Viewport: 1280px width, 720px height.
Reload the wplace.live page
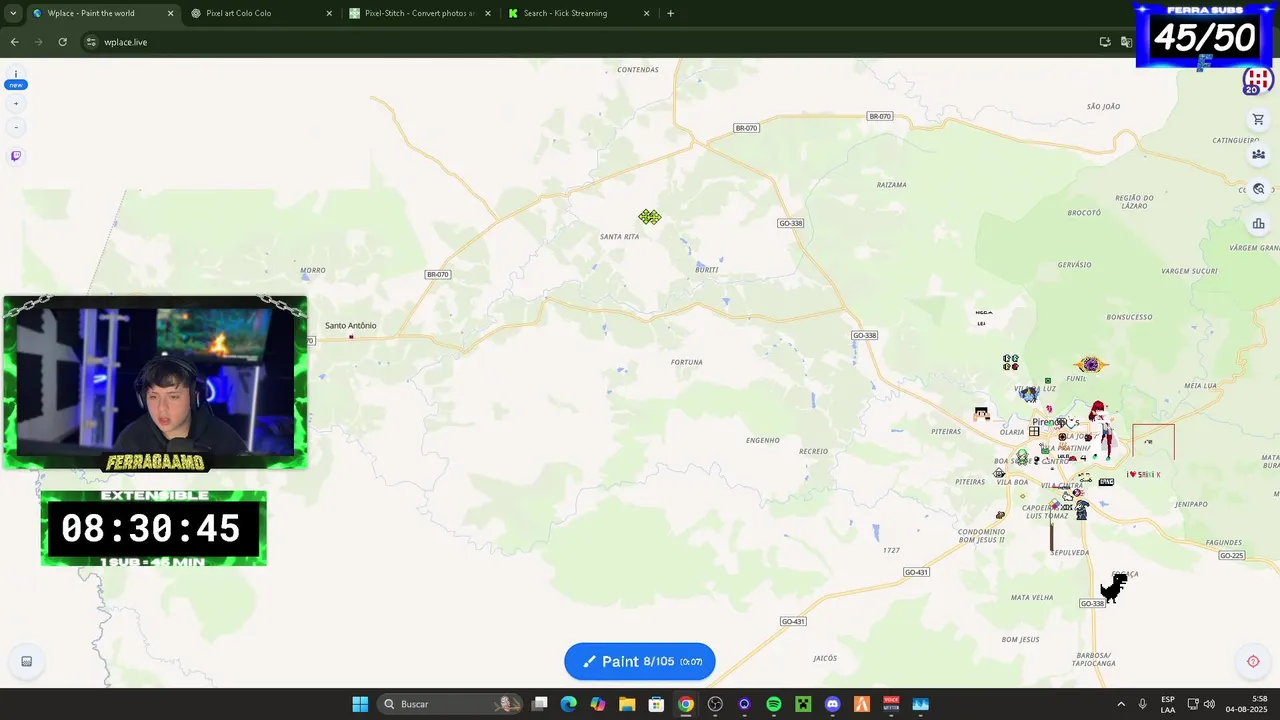pyautogui.click(x=62, y=42)
